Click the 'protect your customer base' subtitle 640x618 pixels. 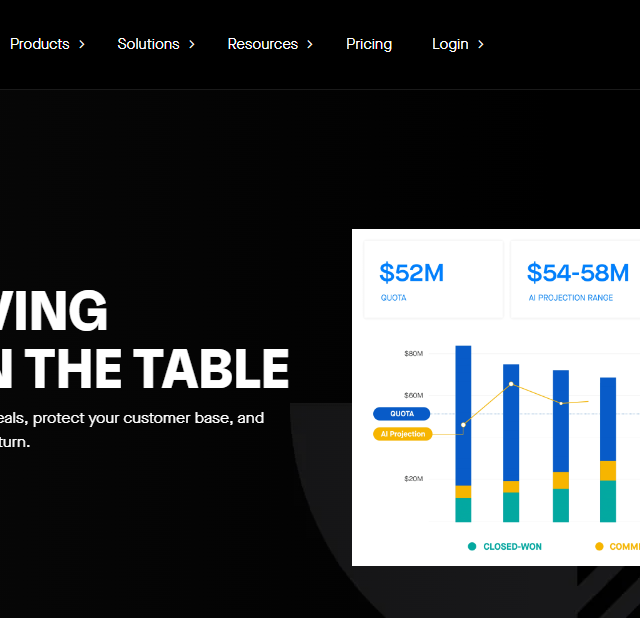click(131, 418)
